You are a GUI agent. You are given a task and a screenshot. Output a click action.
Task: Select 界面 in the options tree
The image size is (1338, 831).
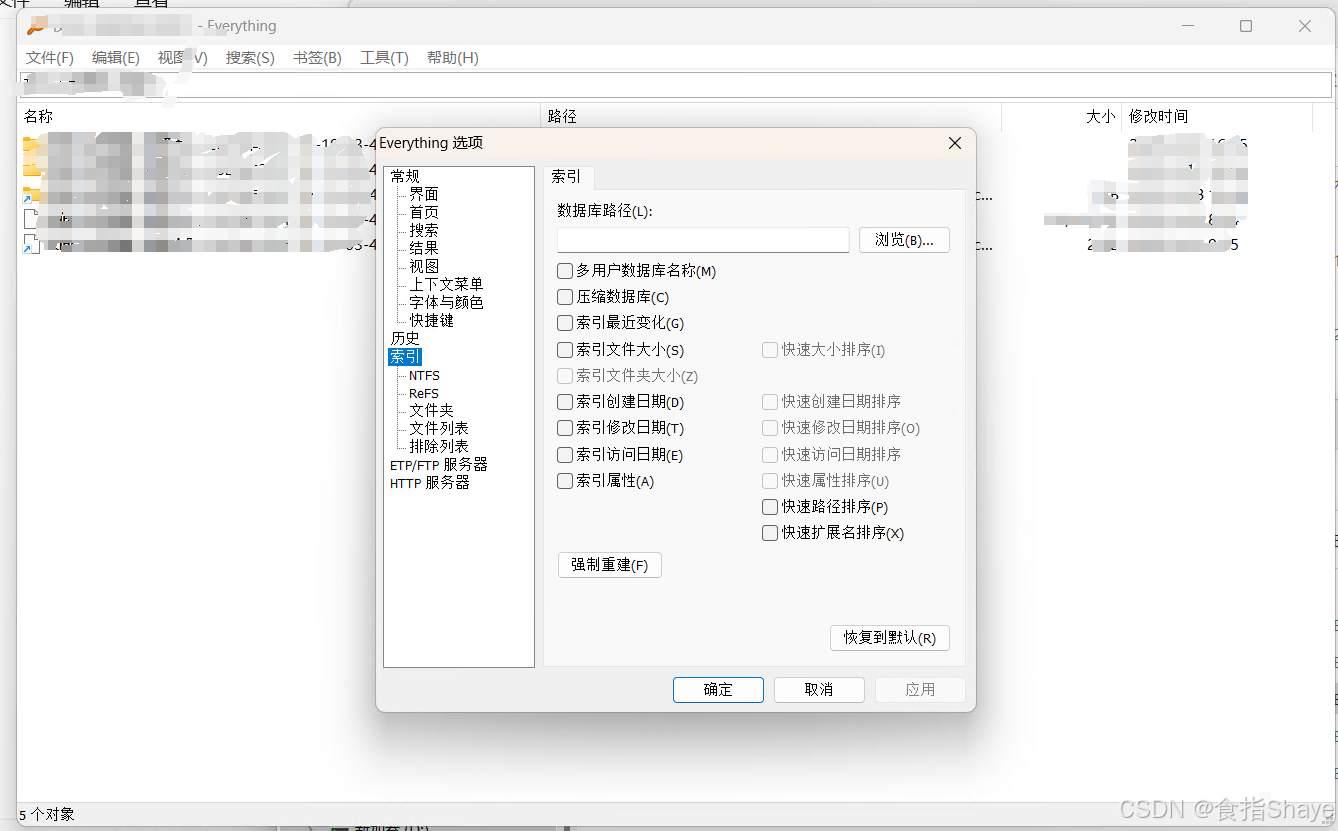coord(424,194)
